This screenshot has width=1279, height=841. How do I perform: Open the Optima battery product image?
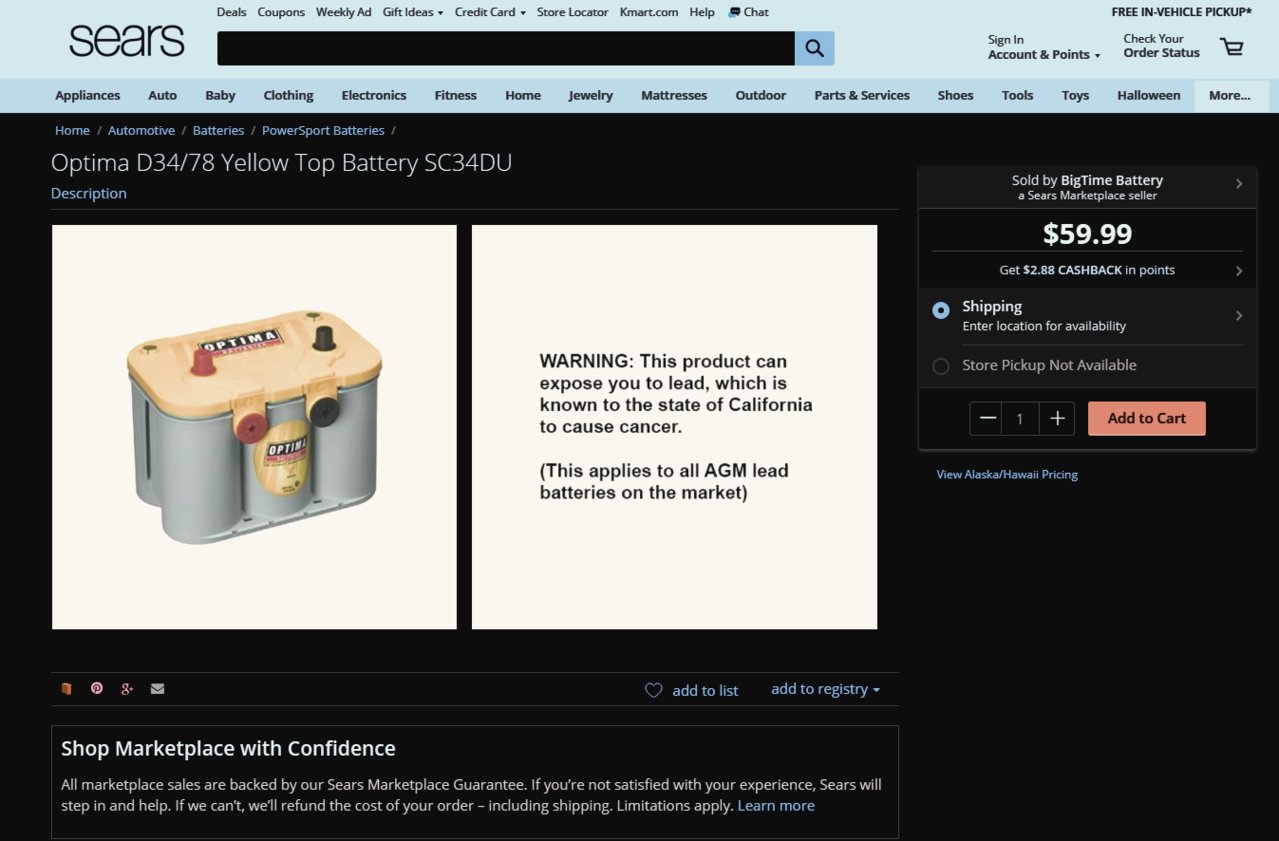pos(254,427)
